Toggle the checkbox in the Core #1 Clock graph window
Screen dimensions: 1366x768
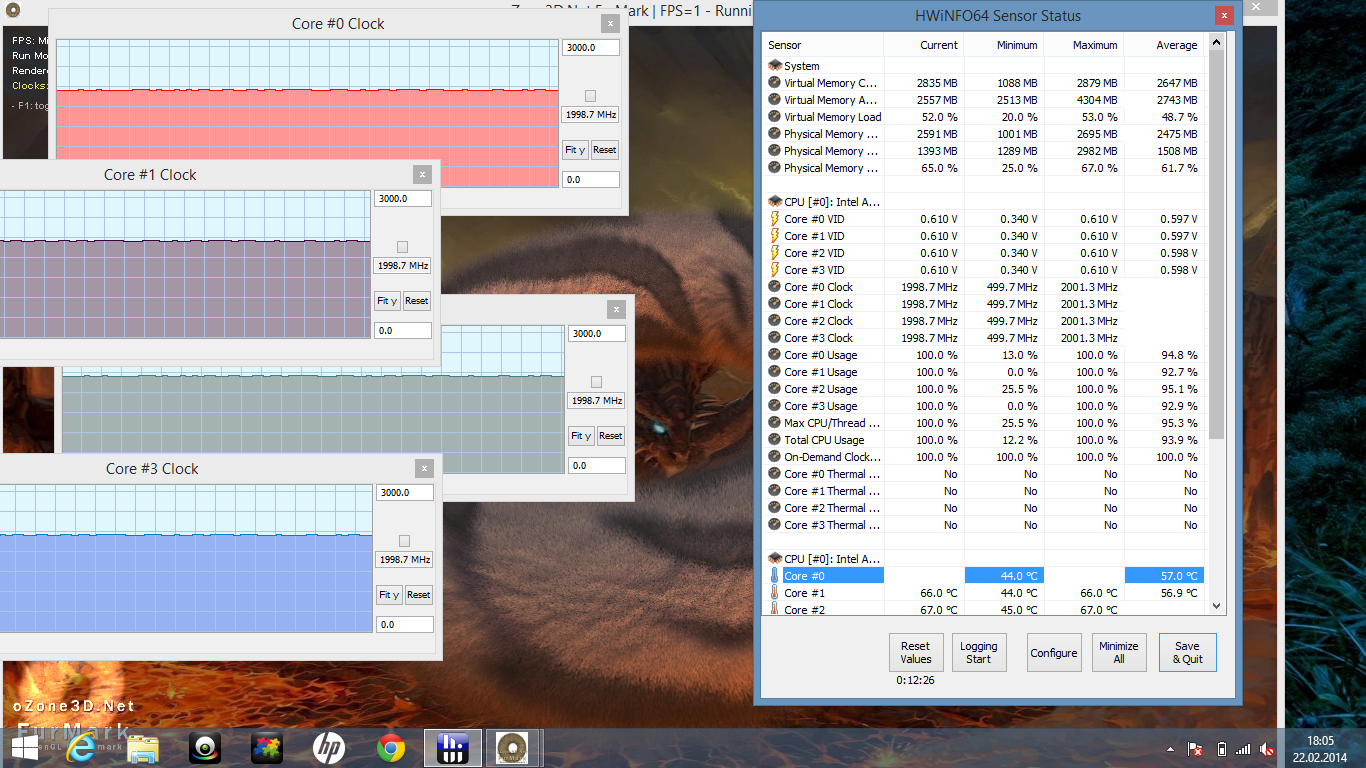coord(402,247)
